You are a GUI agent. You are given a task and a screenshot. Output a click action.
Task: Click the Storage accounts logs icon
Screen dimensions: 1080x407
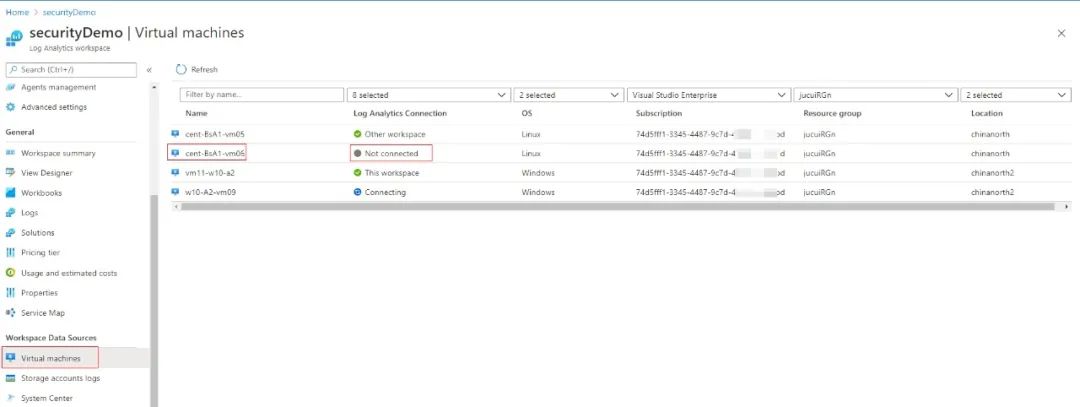[x=10, y=378]
